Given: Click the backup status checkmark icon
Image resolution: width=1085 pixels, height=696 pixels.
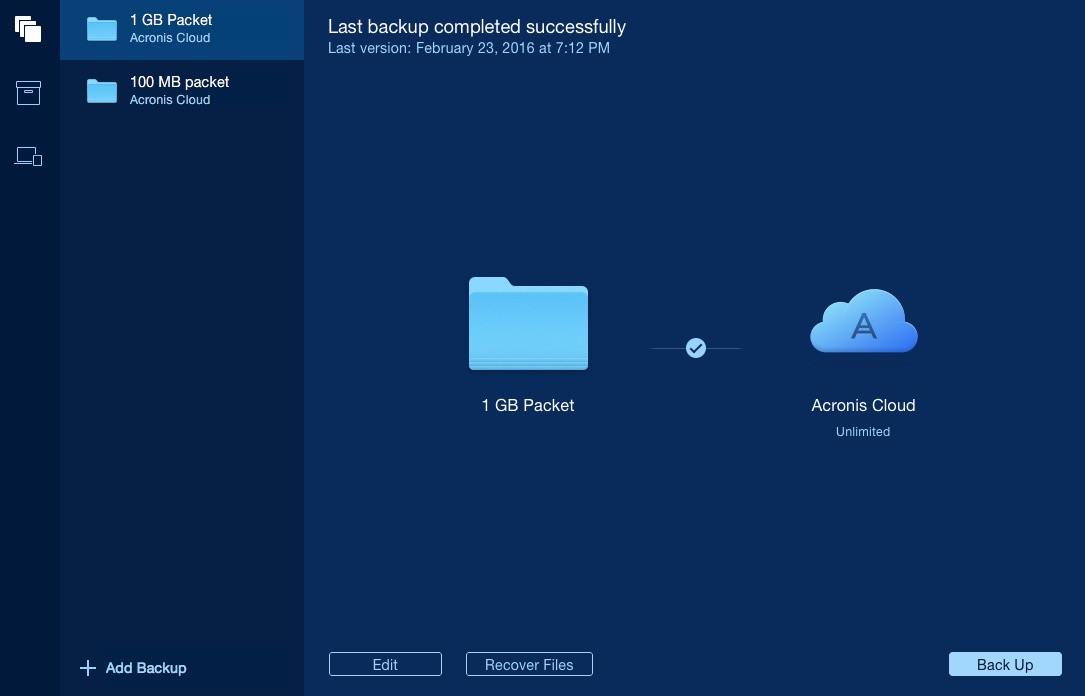Looking at the screenshot, I should 696,348.
